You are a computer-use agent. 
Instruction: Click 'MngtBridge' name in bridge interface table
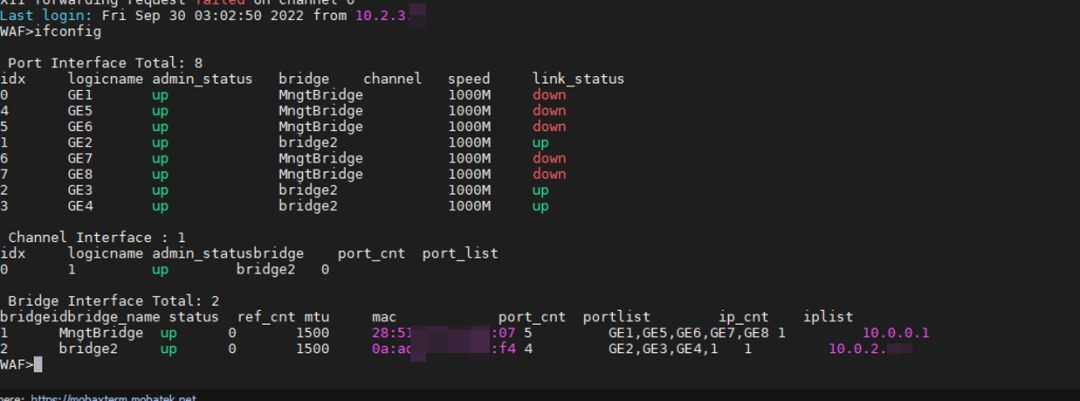point(101,333)
